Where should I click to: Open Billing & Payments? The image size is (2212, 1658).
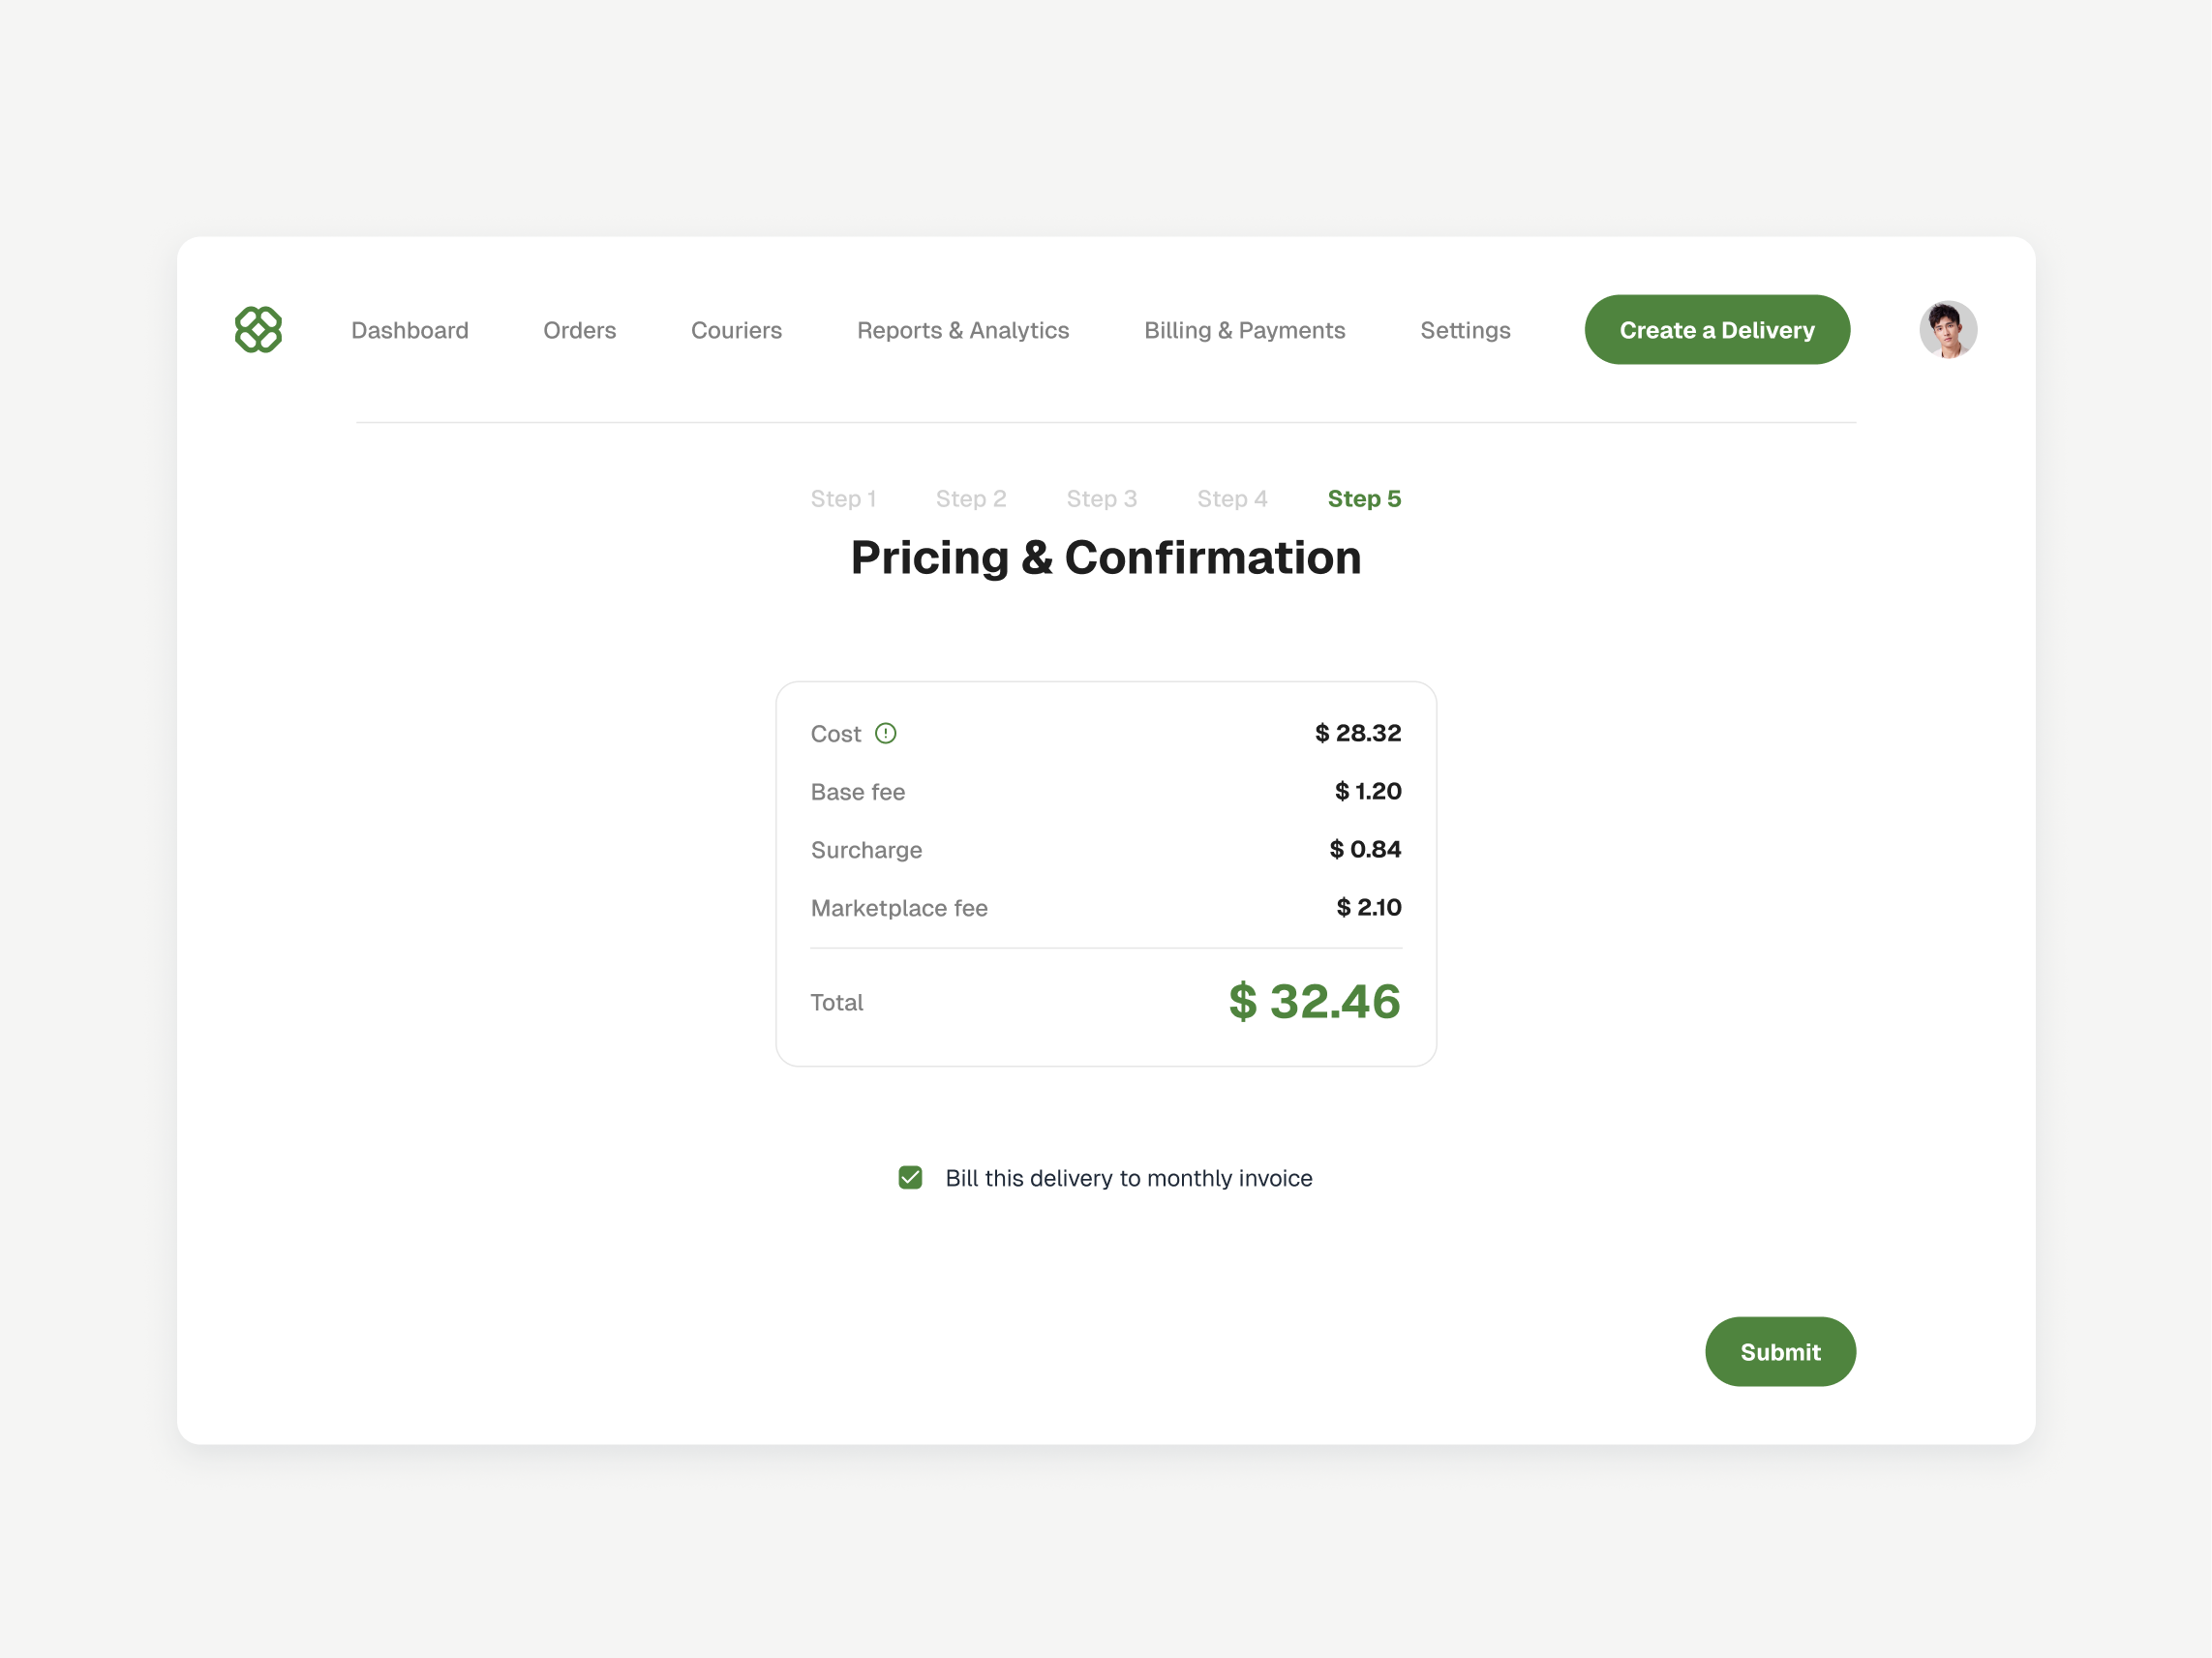click(x=1244, y=330)
